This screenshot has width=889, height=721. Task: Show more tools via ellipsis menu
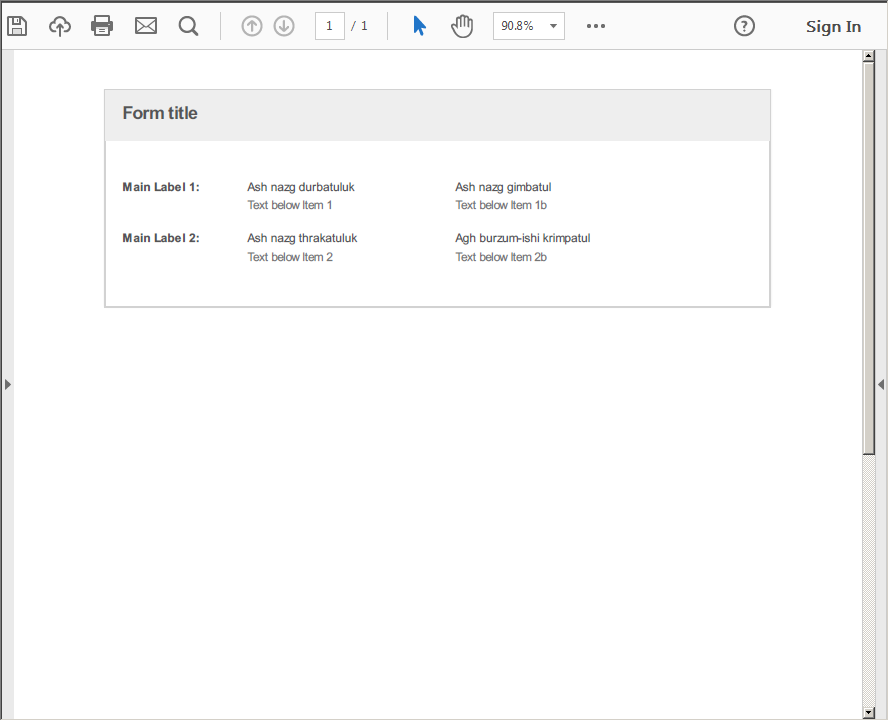click(596, 26)
